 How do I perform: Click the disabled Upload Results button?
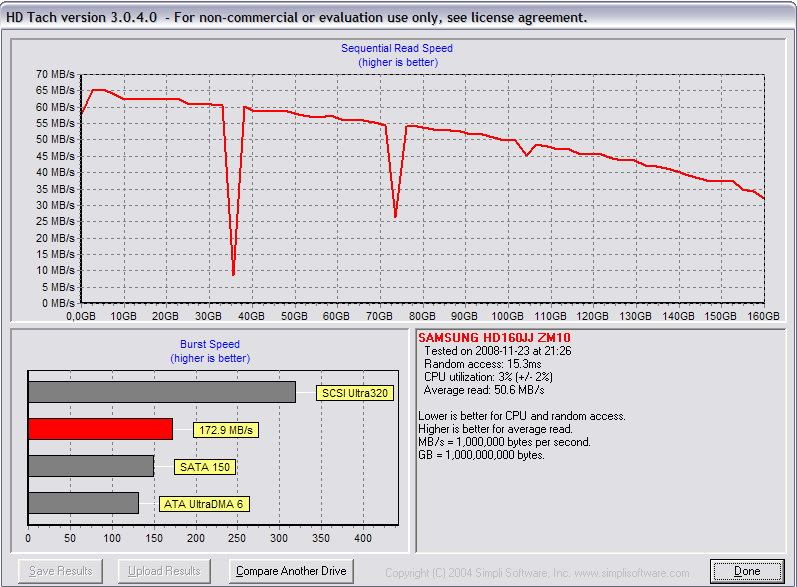[x=164, y=571]
